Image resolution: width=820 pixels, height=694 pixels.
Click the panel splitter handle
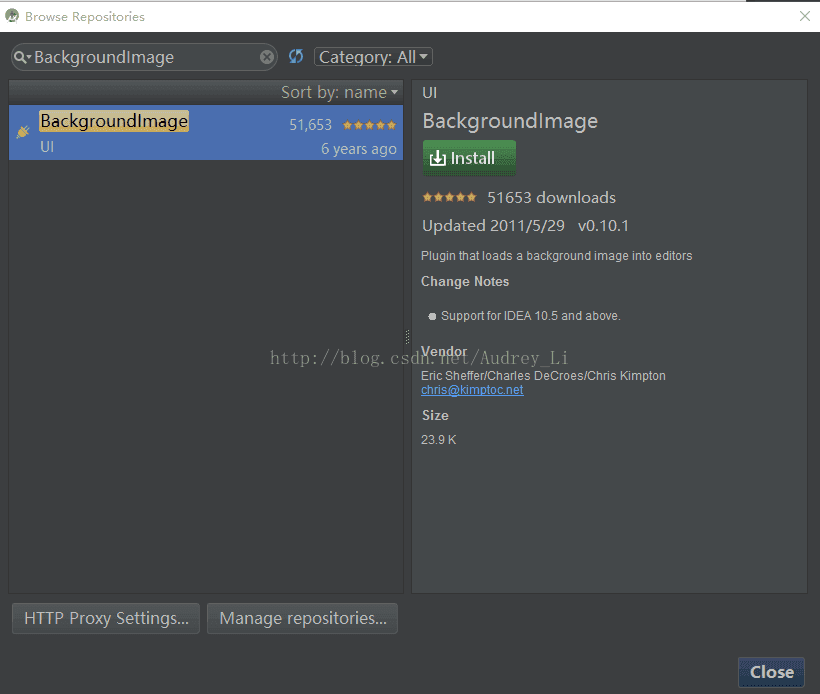(407, 336)
